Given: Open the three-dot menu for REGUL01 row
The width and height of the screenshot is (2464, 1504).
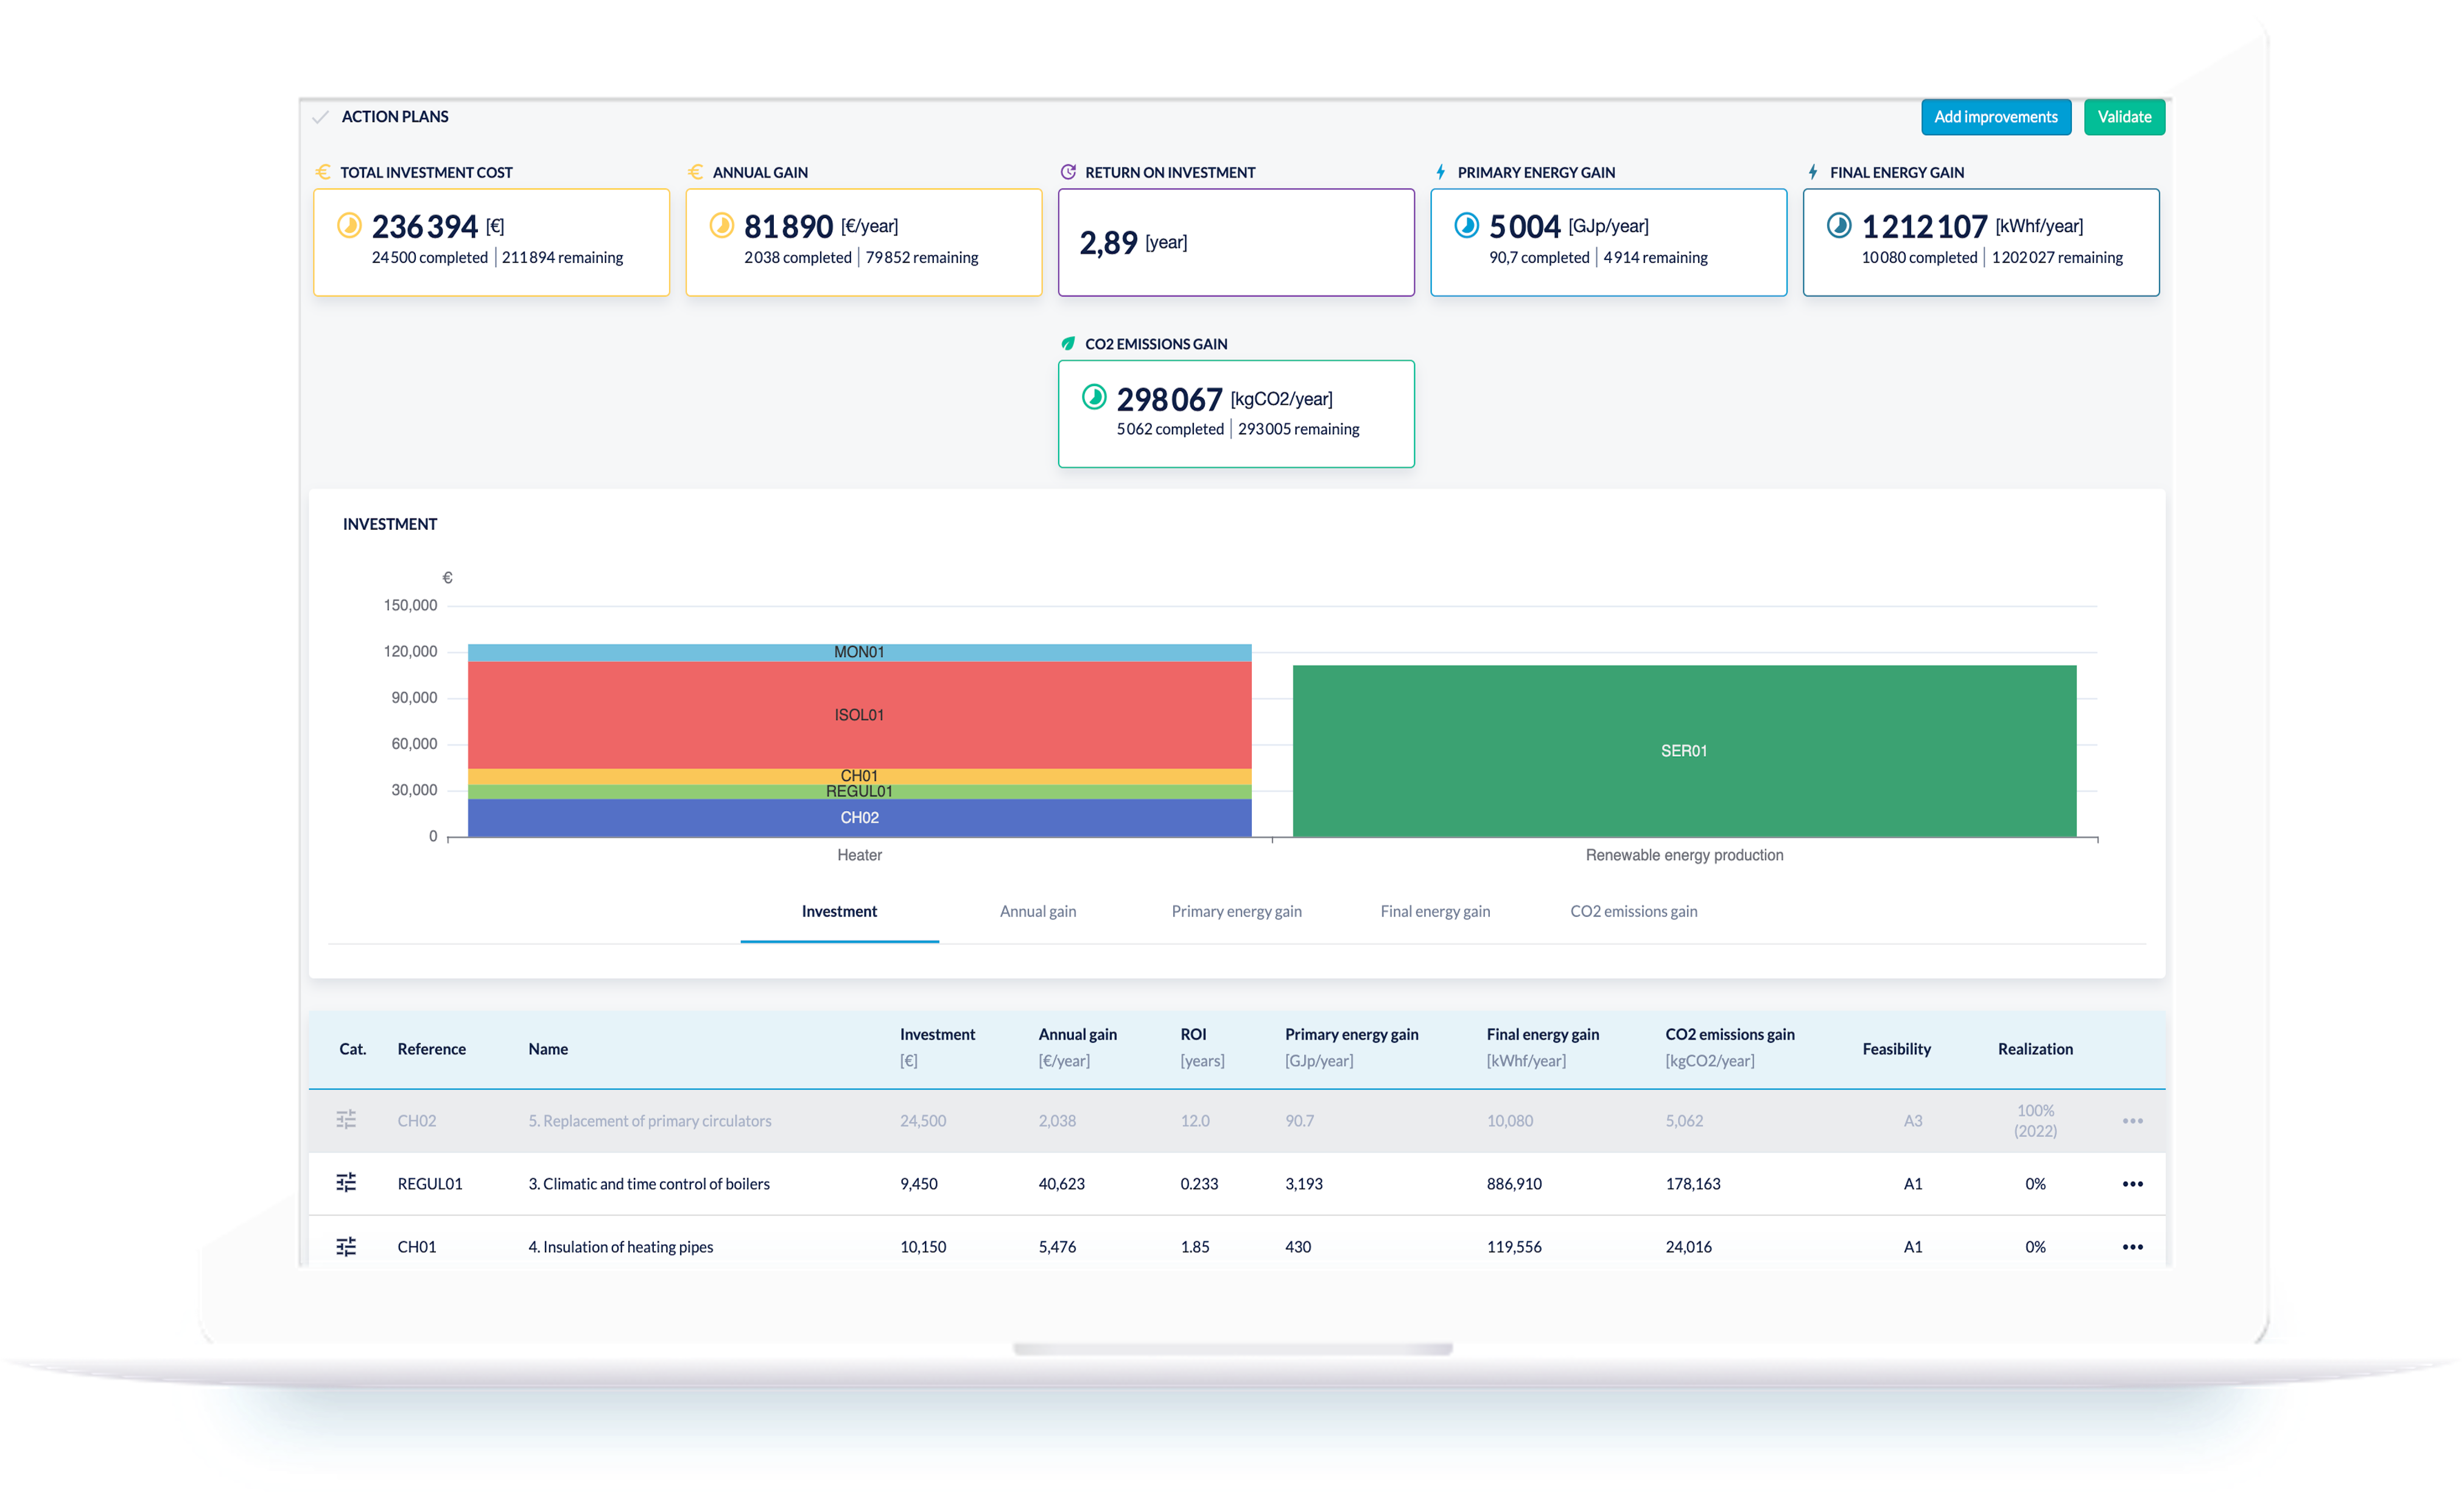Looking at the screenshot, I should pyautogui.click(x=2132, y=1184).
